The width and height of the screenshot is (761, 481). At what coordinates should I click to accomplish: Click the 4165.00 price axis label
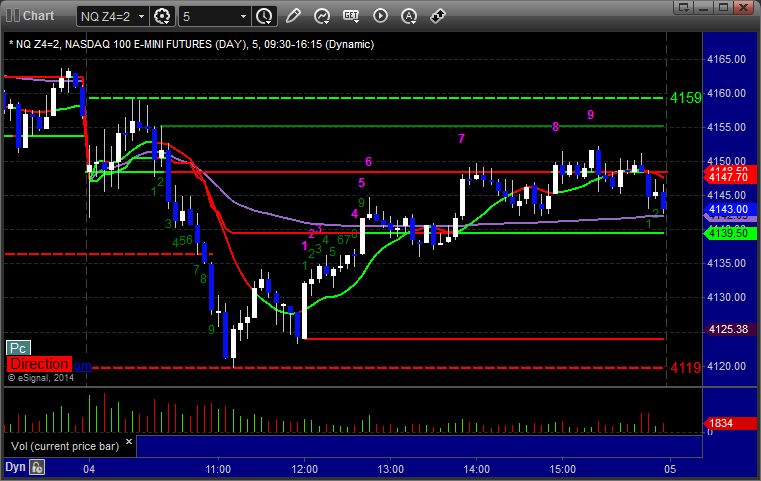(x=727, y=59)
